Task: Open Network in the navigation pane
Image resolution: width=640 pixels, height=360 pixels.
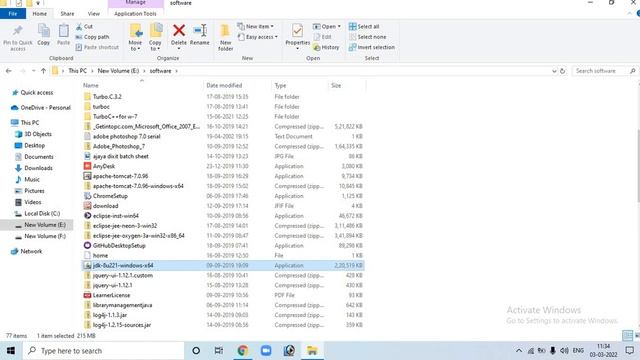Action: (31, 251)
